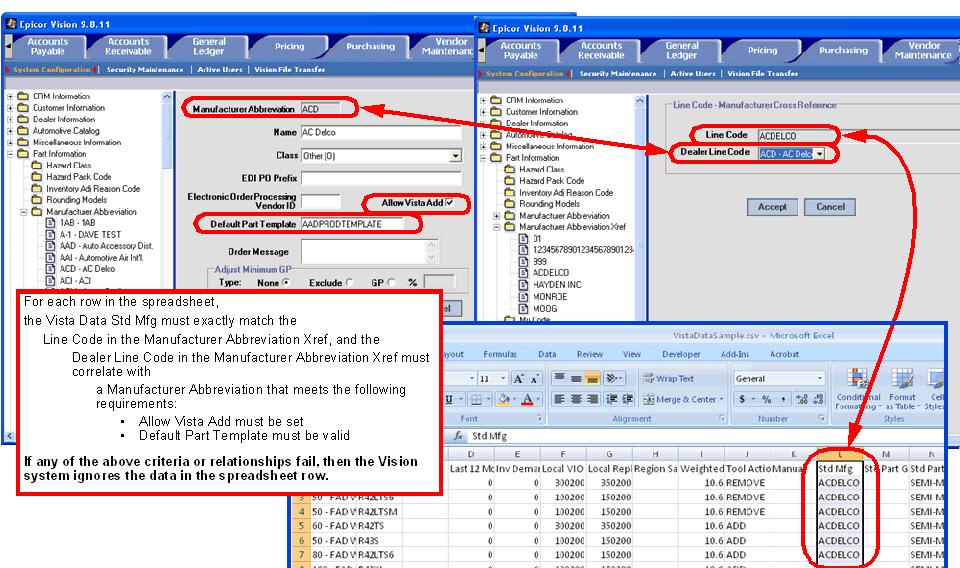This screenshot has height=568, width=960.
Task: Click the fx insert function icon
Action: (459, 436)
